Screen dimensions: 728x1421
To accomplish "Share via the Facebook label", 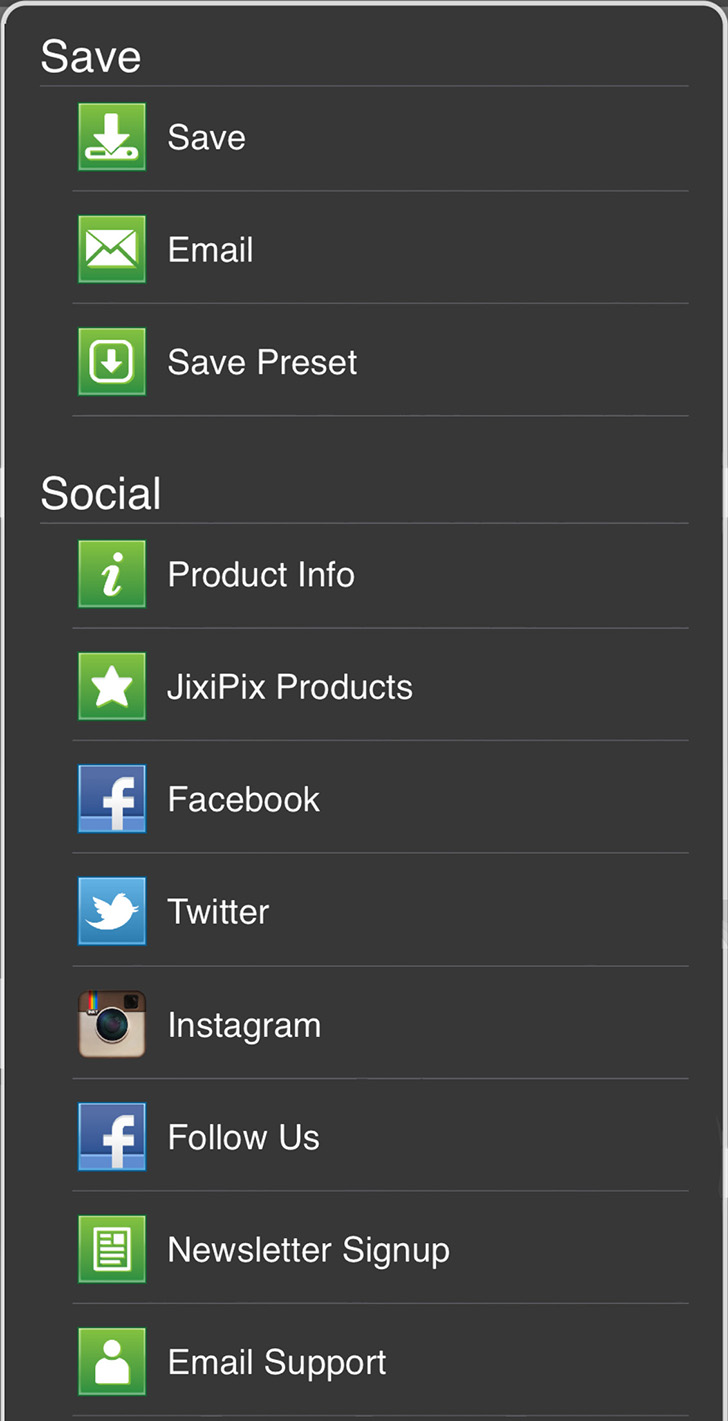I will point(244,799).
